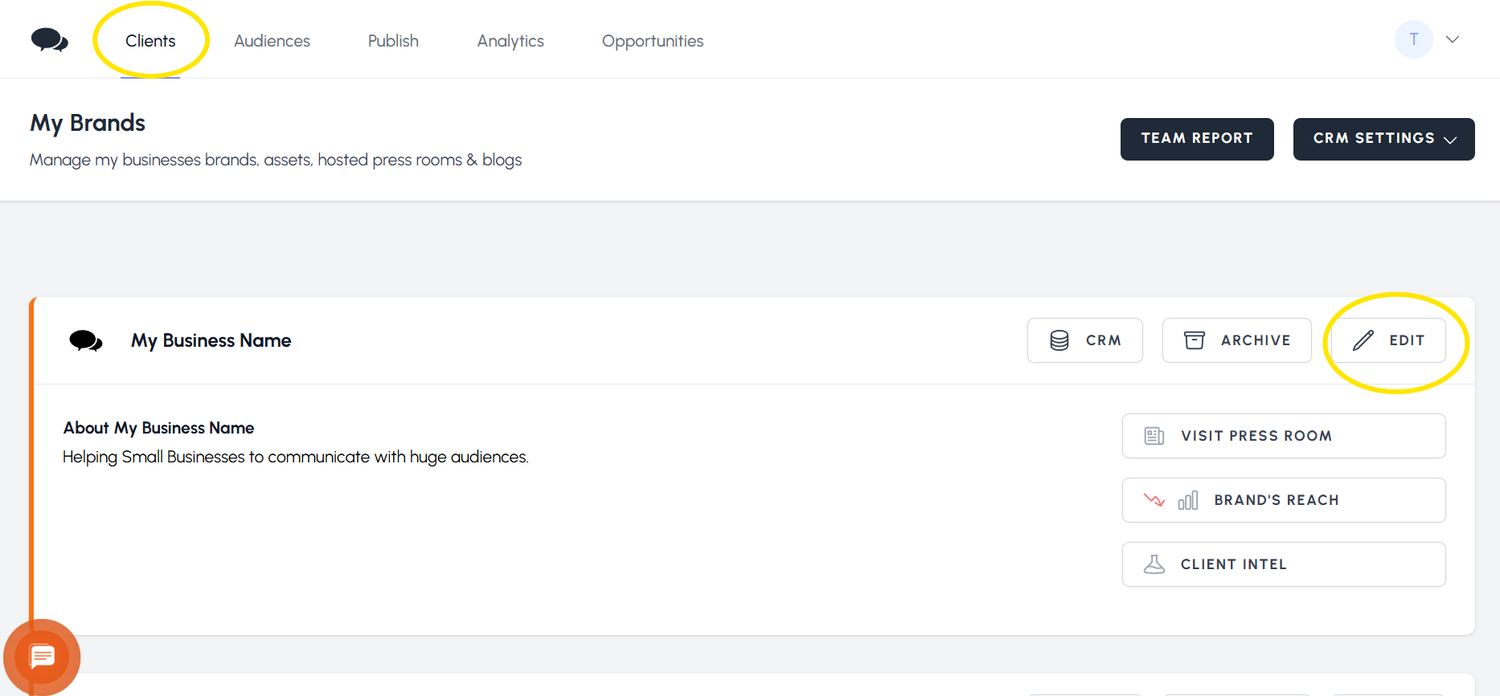The image size is (1500, 696).
Task: Open the Analytics tab
Action: pyautogui.click(x=510, y=41)
